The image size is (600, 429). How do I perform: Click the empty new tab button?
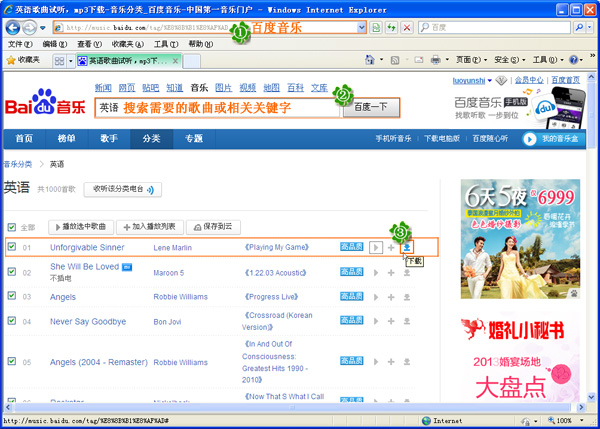[192, 61]
